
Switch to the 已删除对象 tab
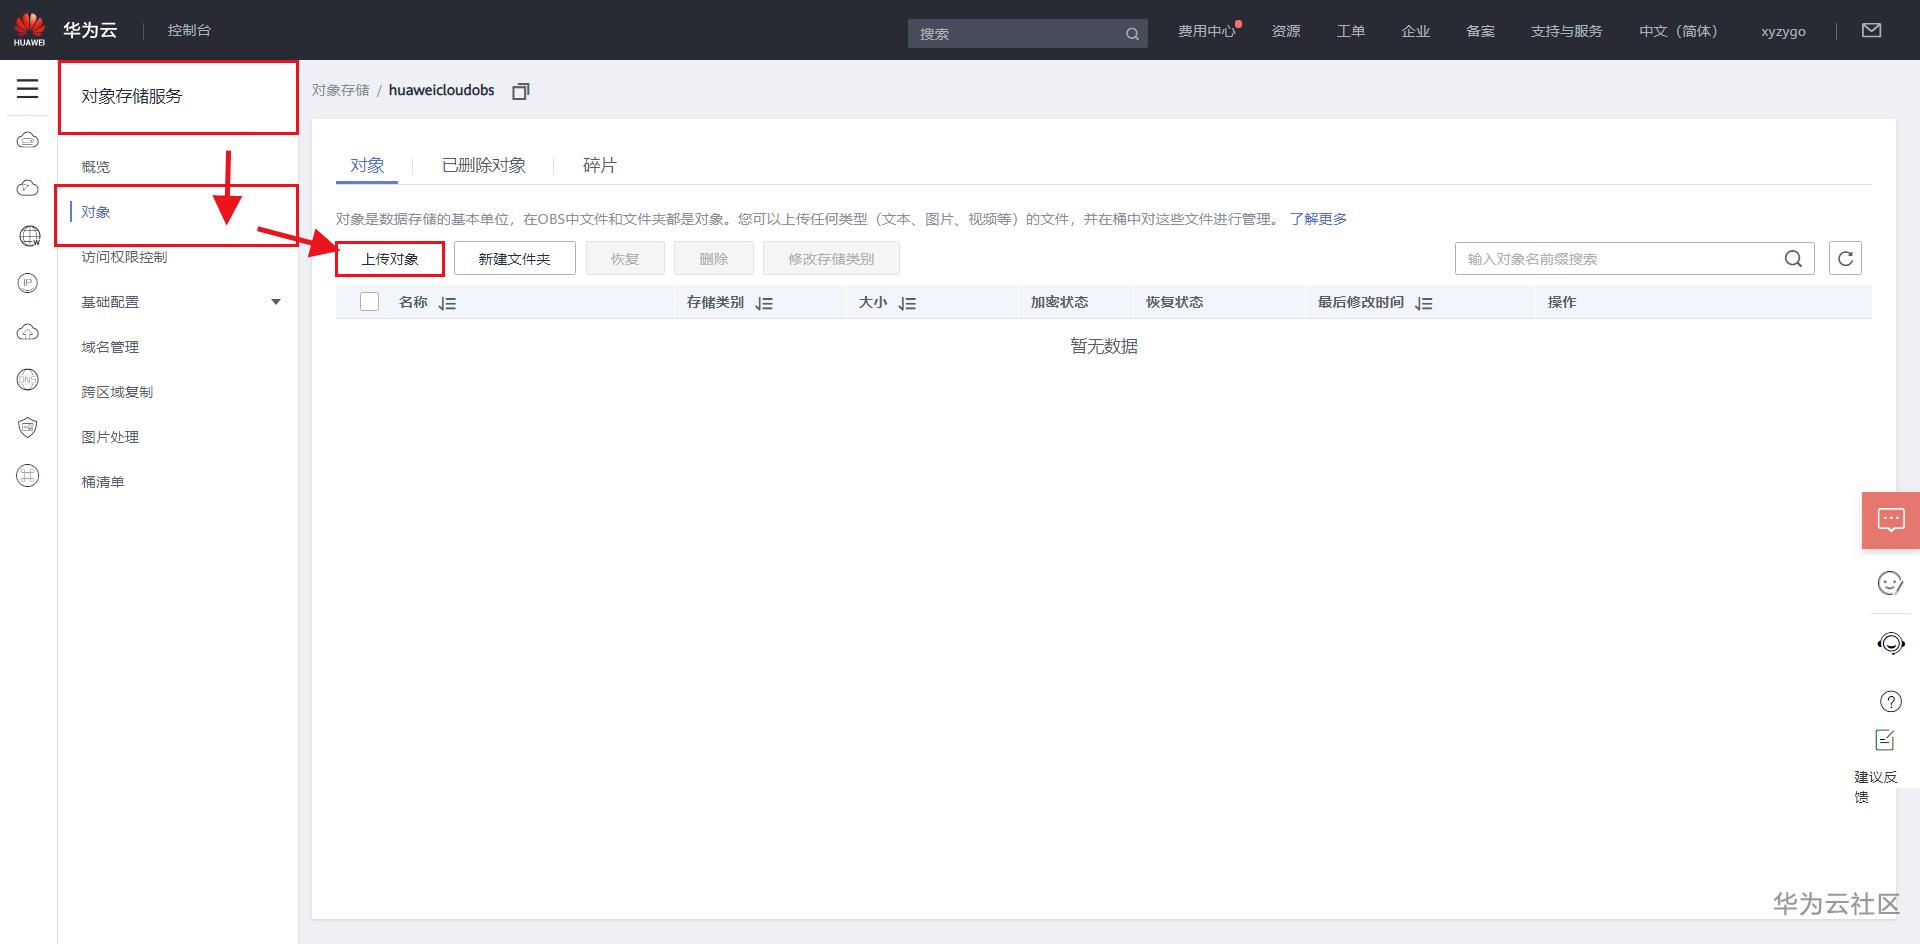483,165
